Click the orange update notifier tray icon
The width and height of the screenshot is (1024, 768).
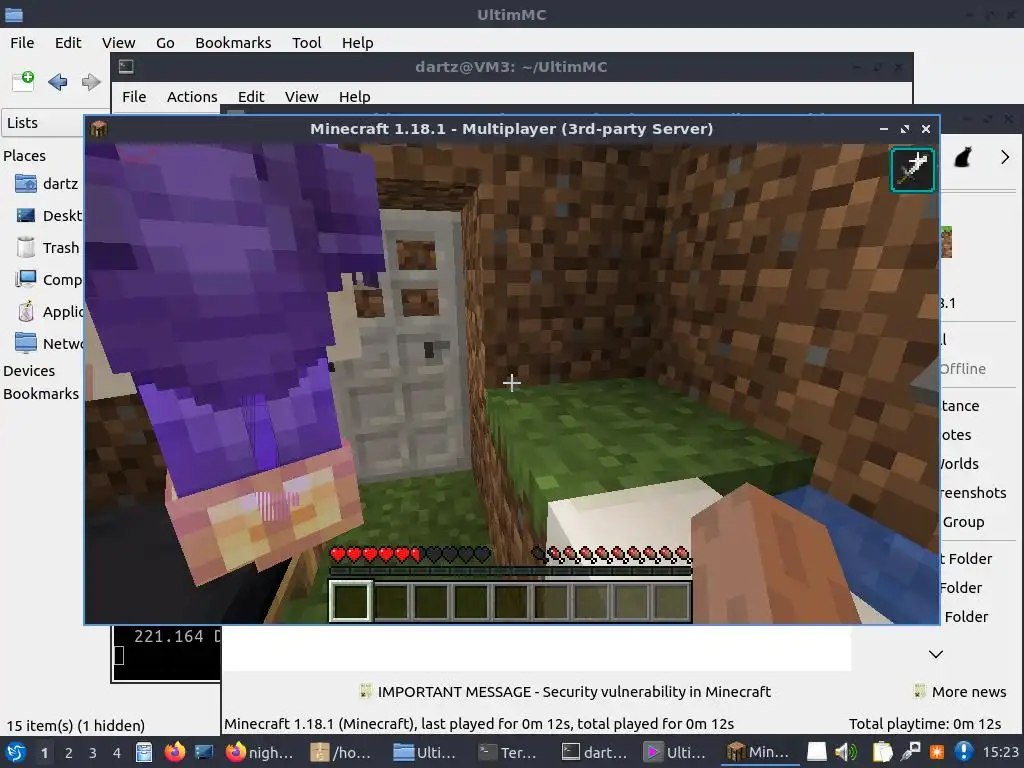[x=937, y=752]
